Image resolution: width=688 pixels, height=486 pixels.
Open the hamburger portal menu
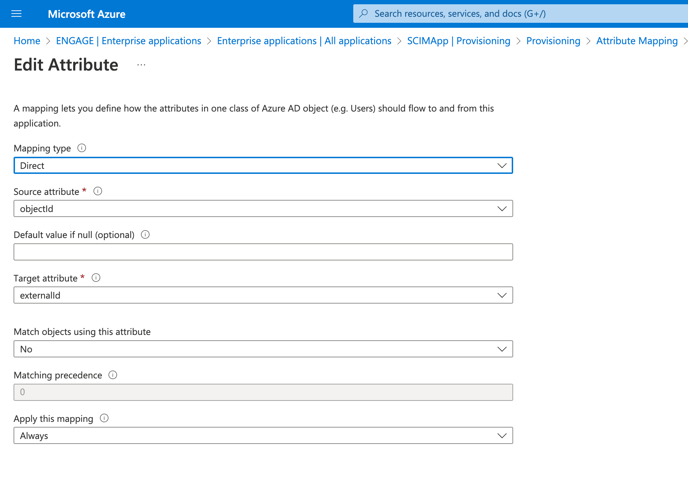16,14
